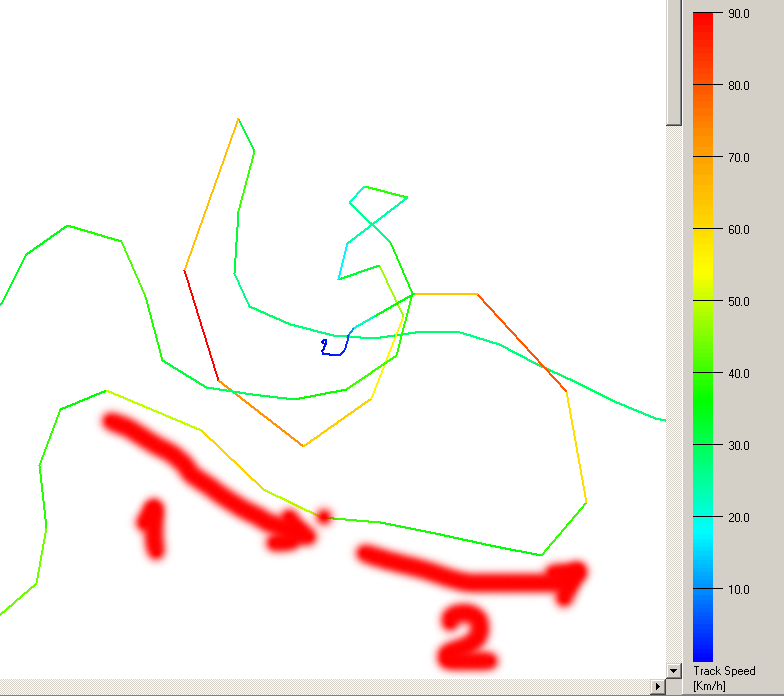The height and width of the screenshot is (696, 784).
Task: Click the Track Speed [Km/h] label
Action: click(725, 678)
